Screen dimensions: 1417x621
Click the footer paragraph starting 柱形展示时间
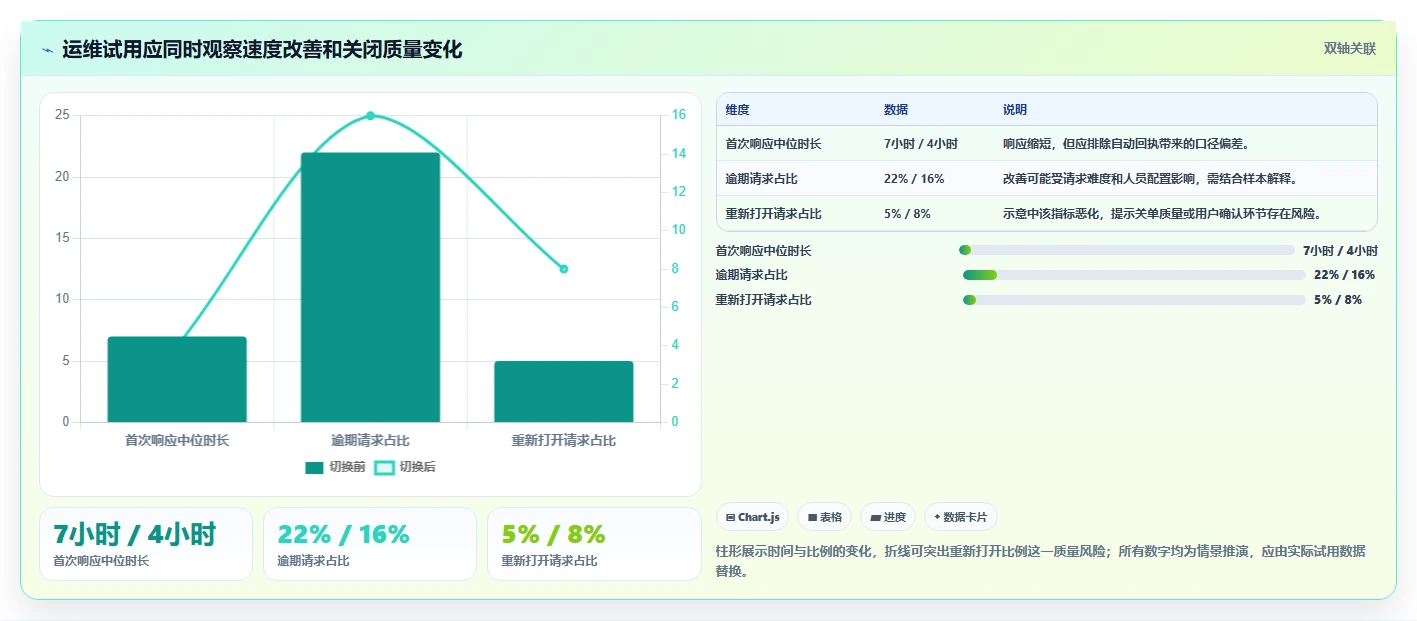1040,561
